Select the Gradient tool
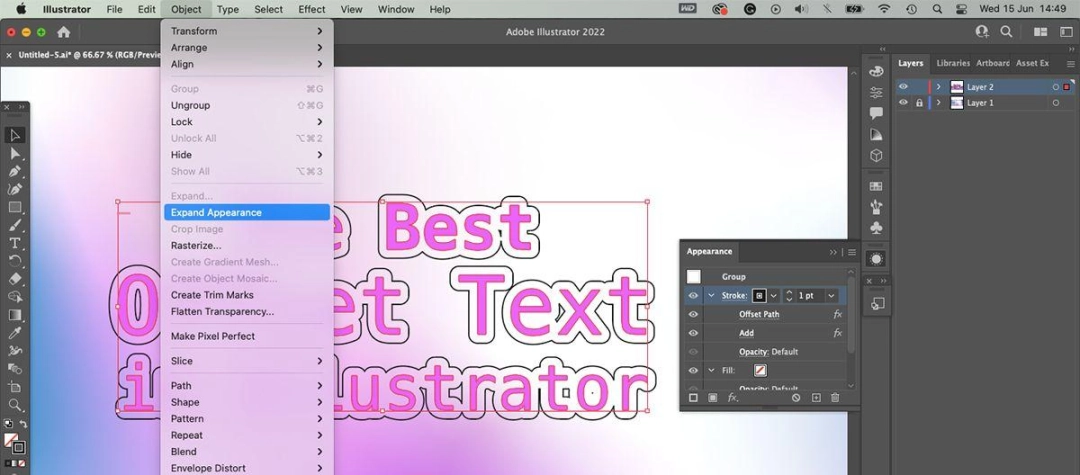This screenshot has width=1080, height=475. tap(14, 315)
